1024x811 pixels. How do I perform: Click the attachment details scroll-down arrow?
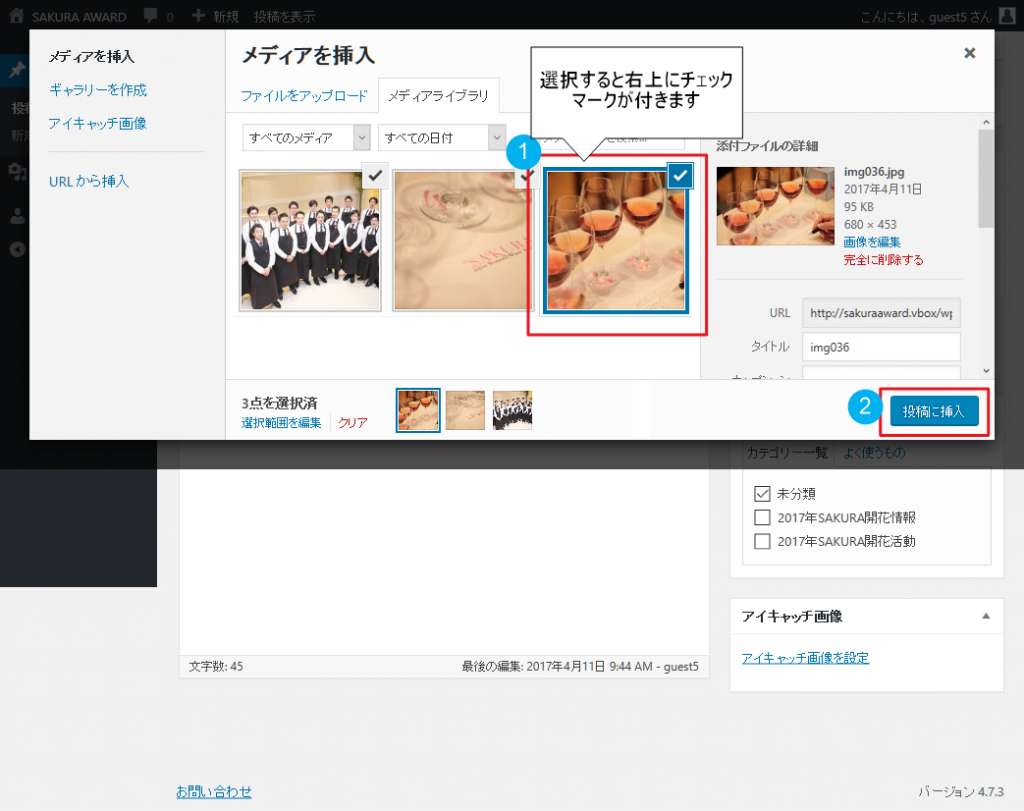(986, 371)
